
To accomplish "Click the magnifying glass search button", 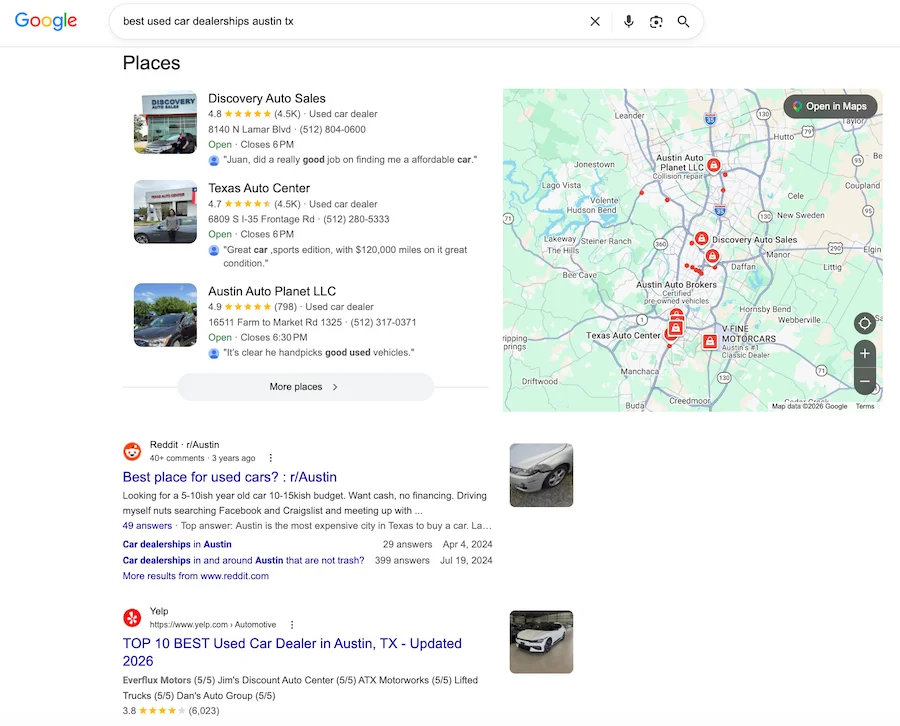I will [x=683, y=22].
